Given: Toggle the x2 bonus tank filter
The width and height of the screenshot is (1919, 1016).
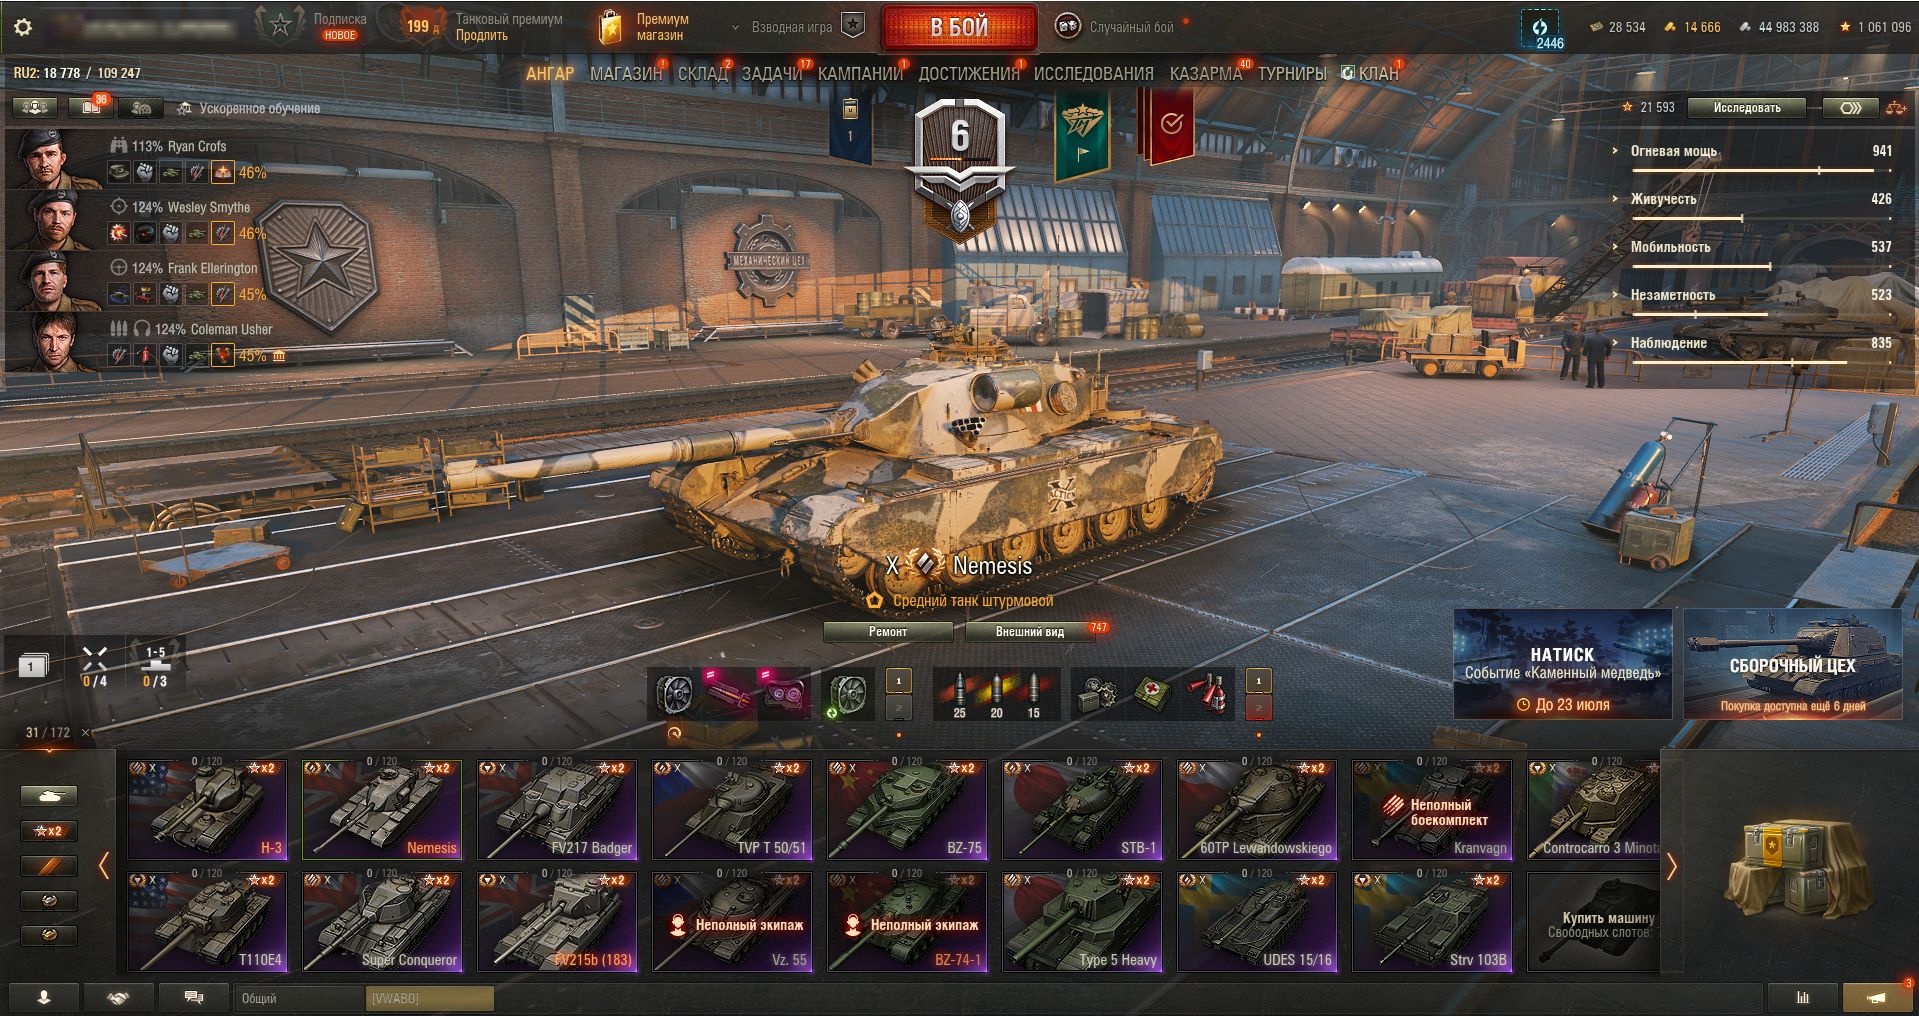Looking at the screenshot, I should 49,831.
